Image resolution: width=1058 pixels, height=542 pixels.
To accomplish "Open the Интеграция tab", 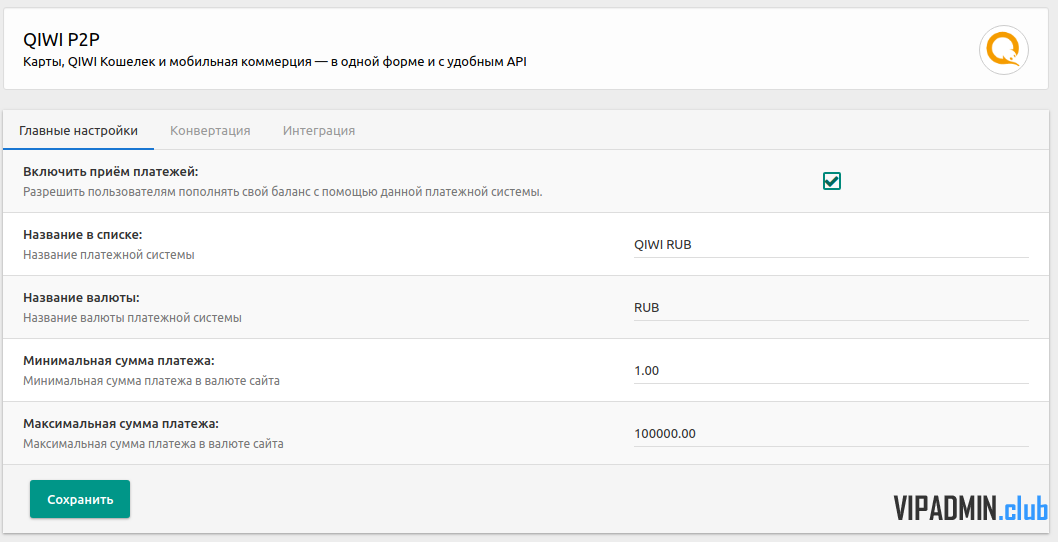I will (318, 130).
